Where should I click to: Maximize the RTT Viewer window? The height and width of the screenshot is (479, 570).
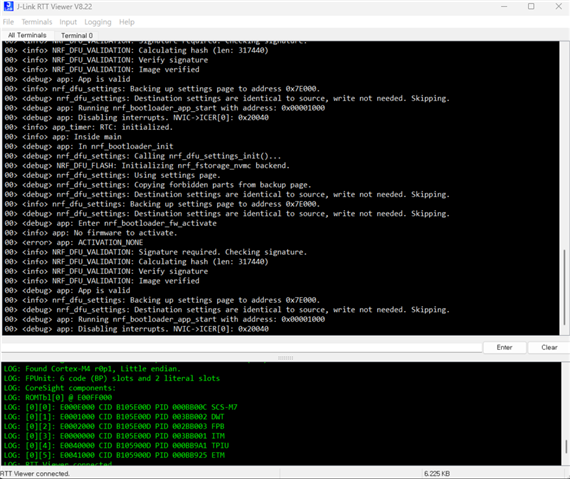(x=531, y=7)
